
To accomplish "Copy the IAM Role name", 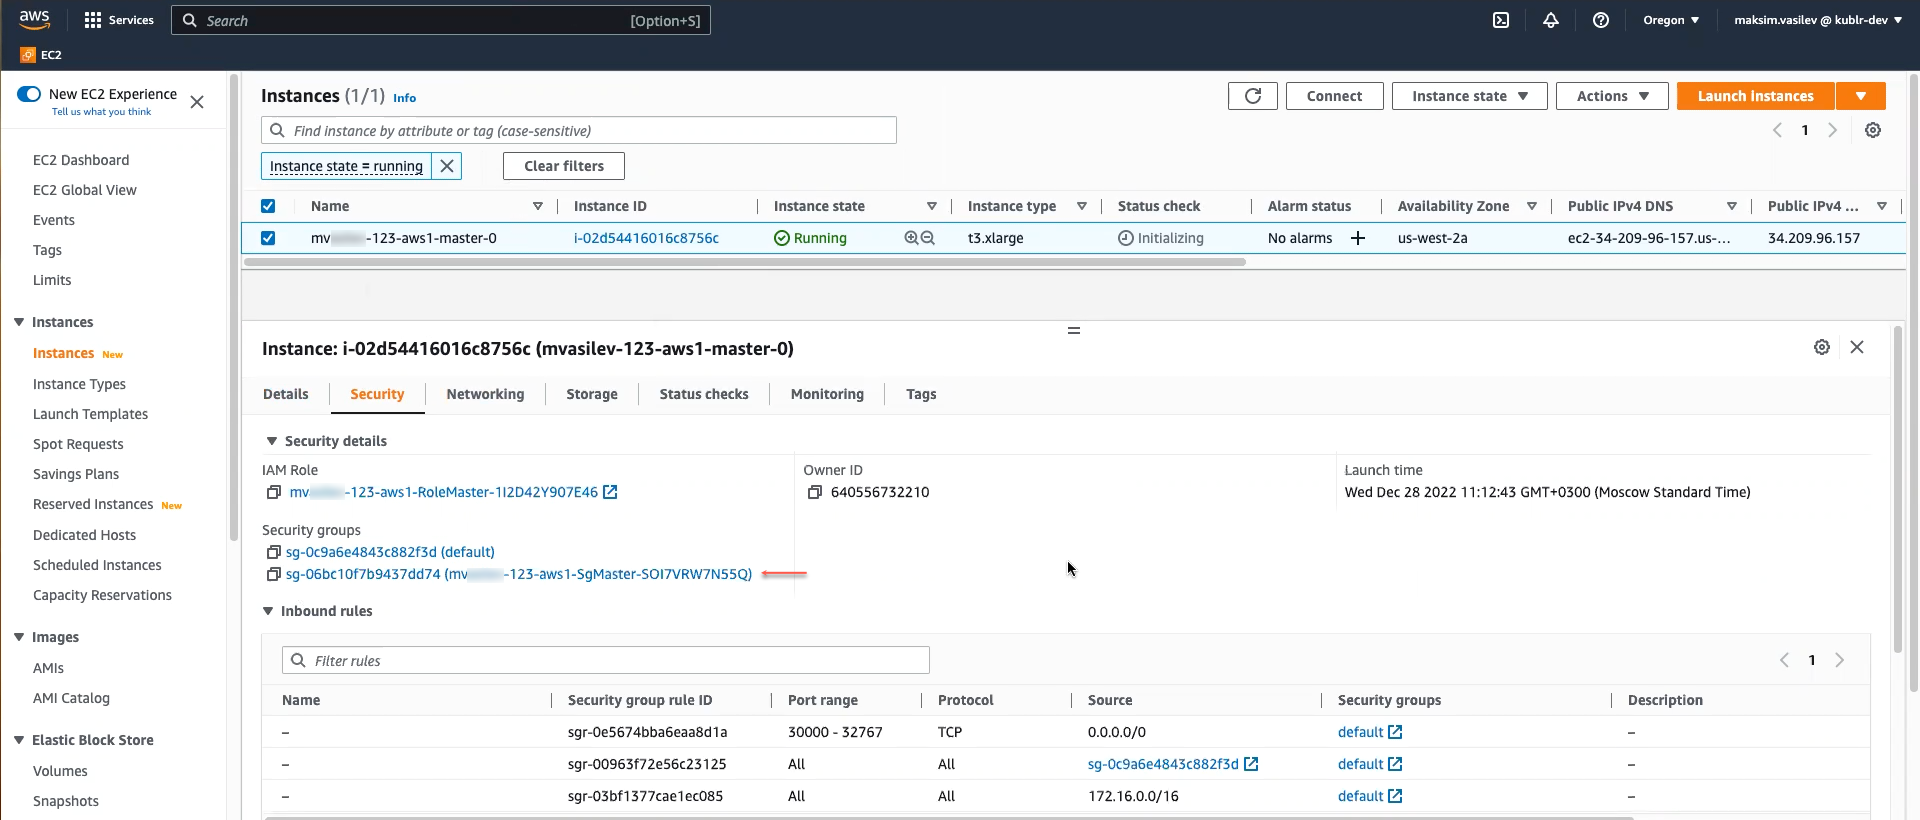I will (x=273, y=492).
